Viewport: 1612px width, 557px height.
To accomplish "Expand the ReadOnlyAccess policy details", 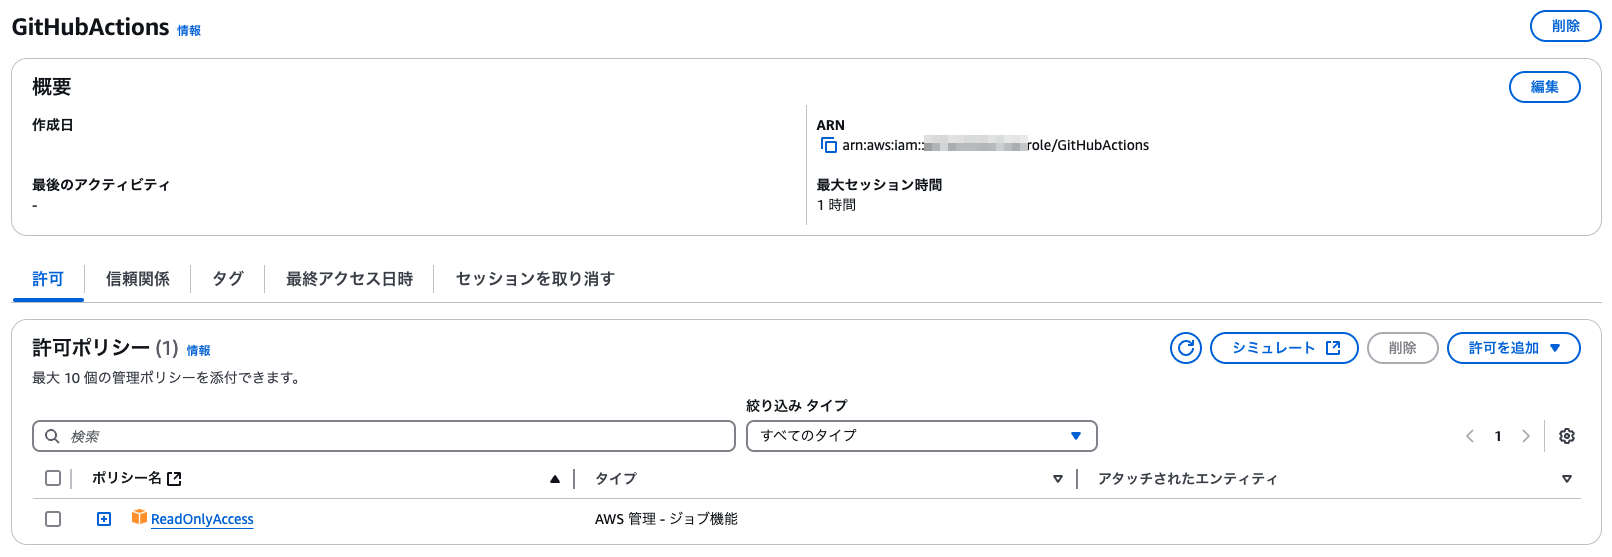I will click(x=104, y=519).
